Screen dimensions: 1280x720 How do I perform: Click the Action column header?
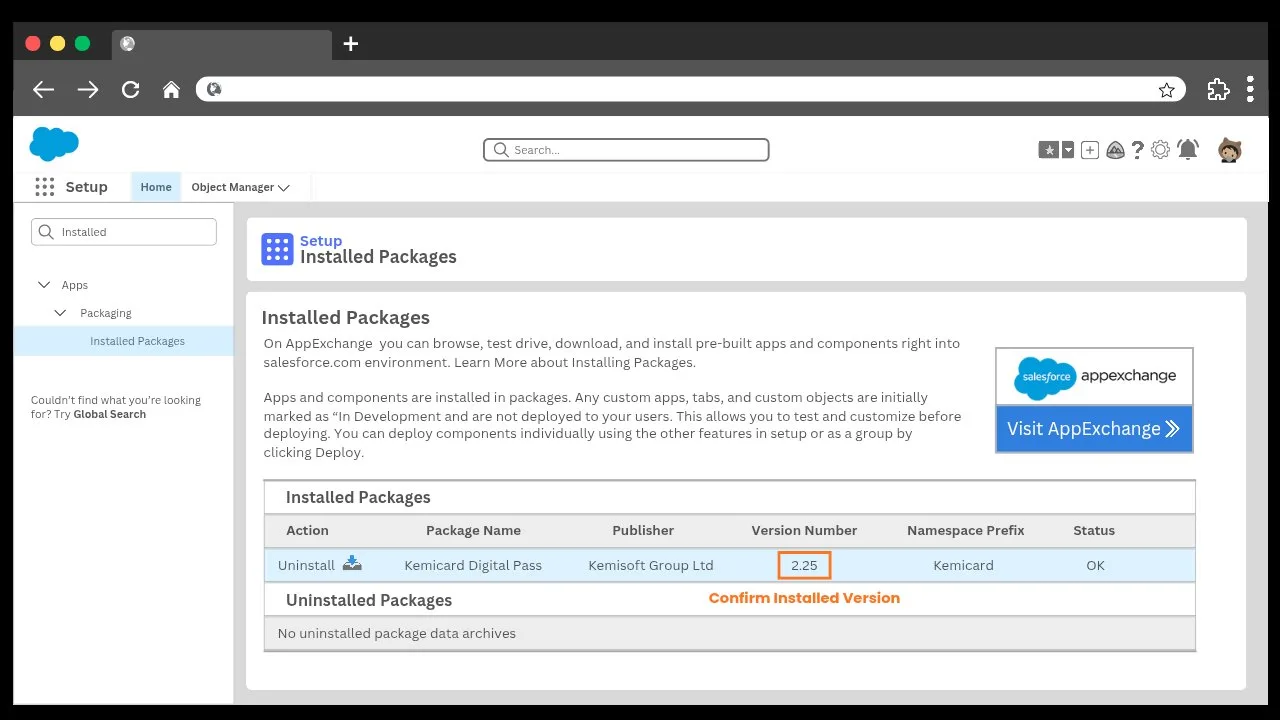[x=307, y=531]
